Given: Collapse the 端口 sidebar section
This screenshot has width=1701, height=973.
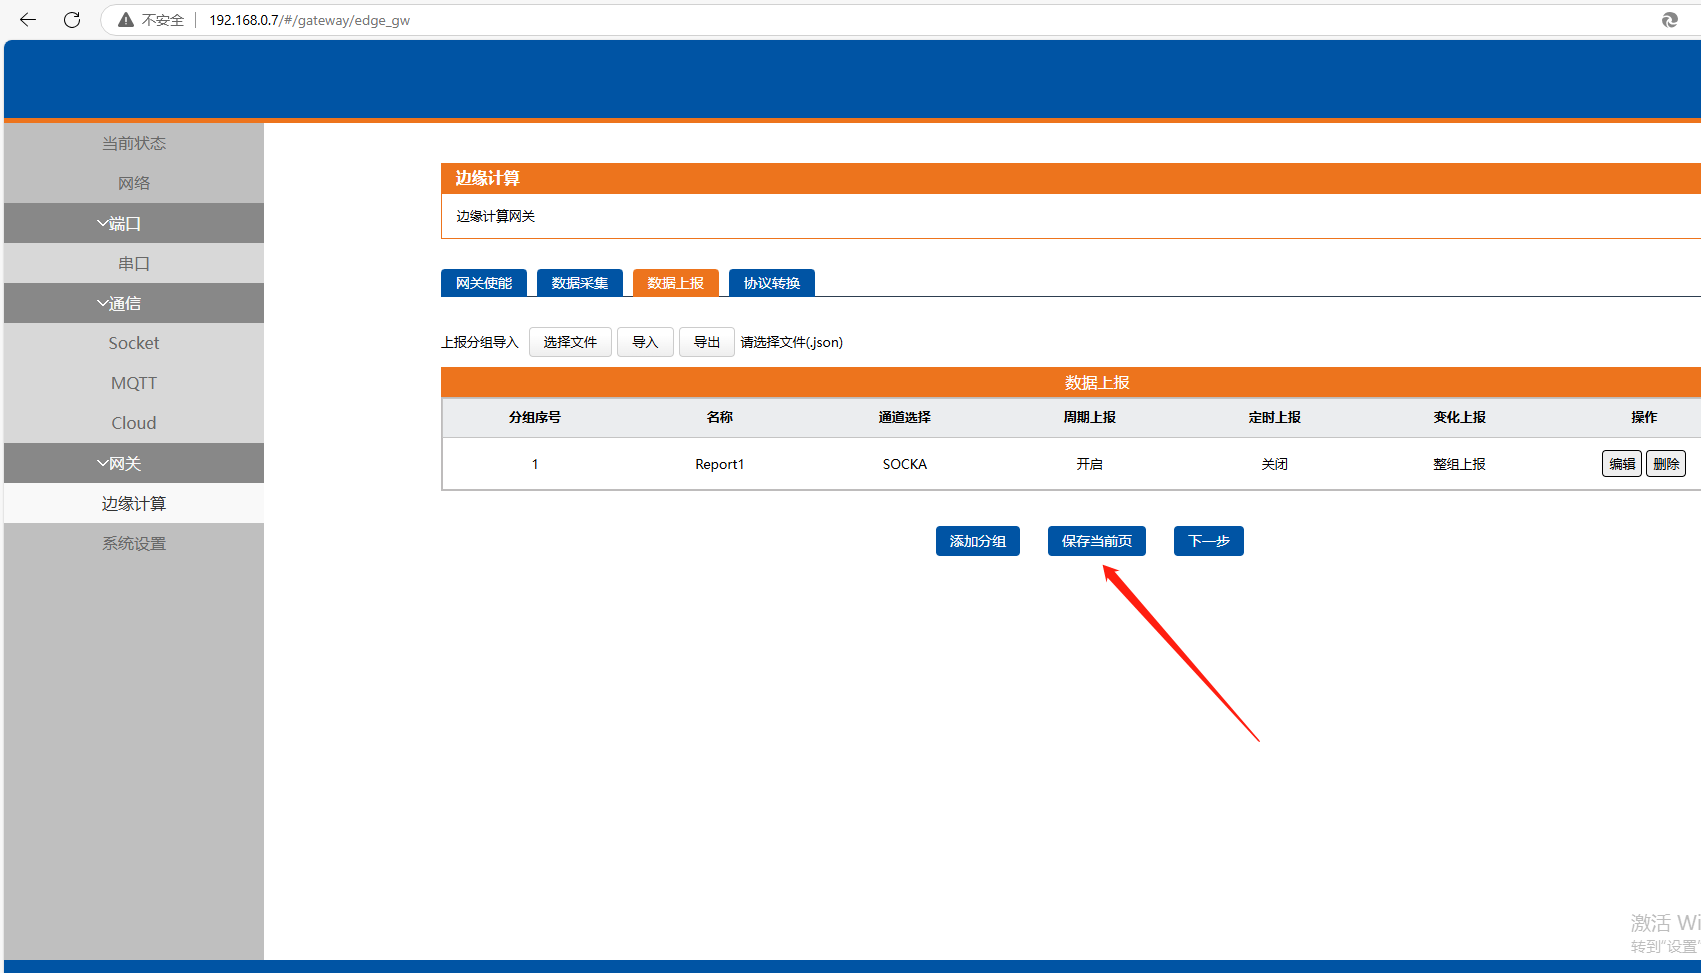Looking at the screenshot, I should click(133, 223).
